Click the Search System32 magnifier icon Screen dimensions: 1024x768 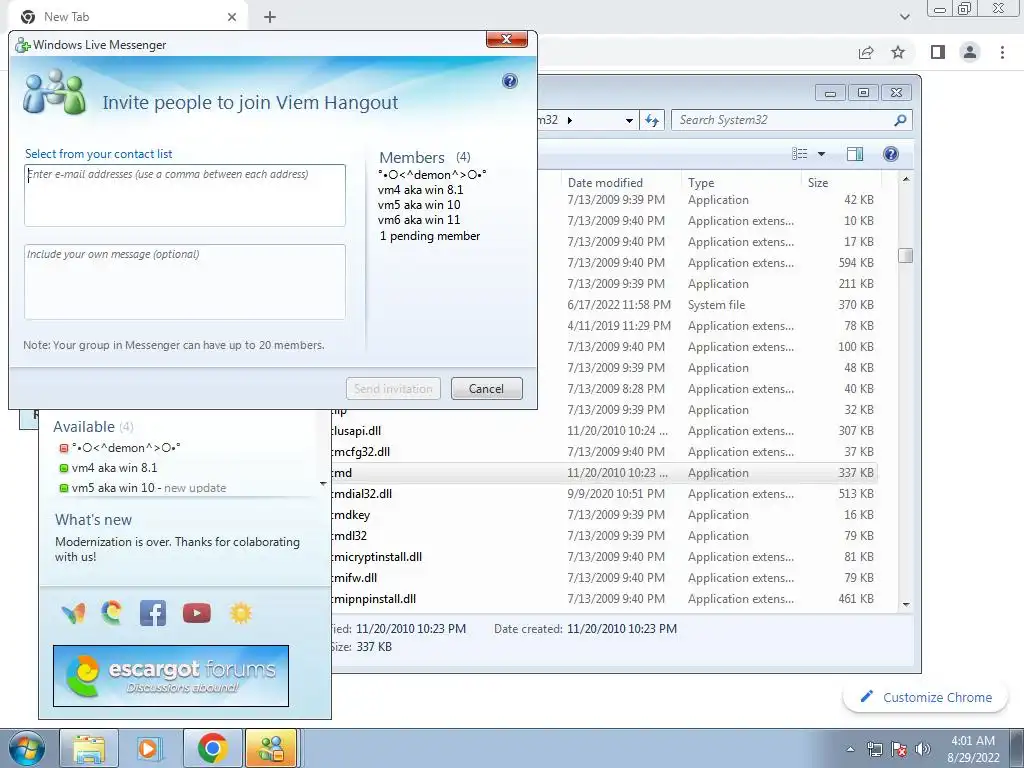coord(900,120)
